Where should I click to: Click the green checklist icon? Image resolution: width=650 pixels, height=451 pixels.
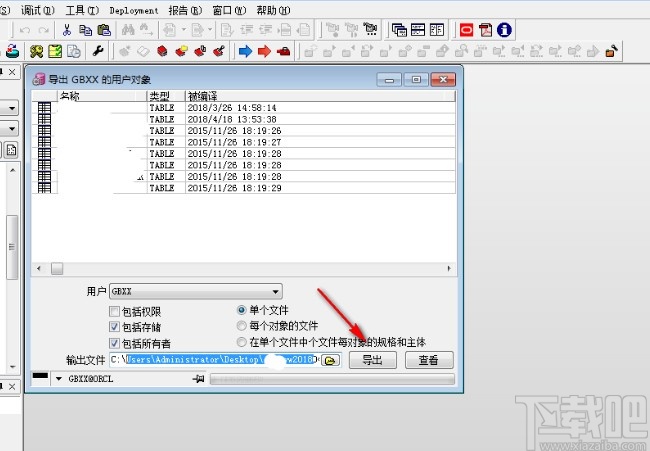click(55, 51)
